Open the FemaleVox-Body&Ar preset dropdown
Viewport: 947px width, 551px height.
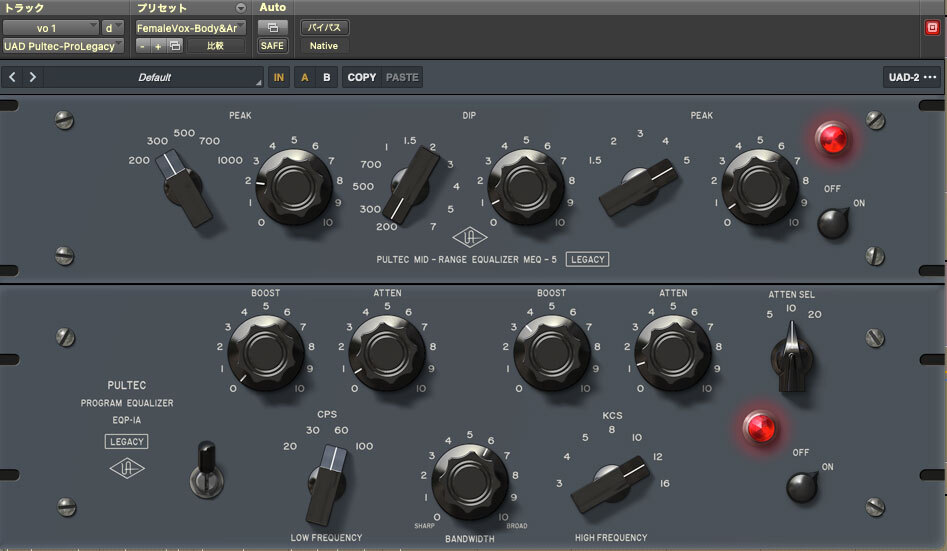pos(190,27)
